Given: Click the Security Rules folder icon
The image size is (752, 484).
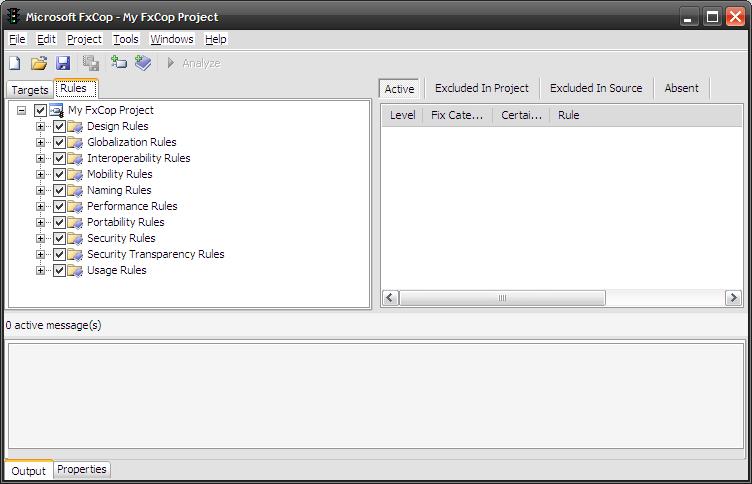Looking at the screenshot, I should (x=75, y=238).
